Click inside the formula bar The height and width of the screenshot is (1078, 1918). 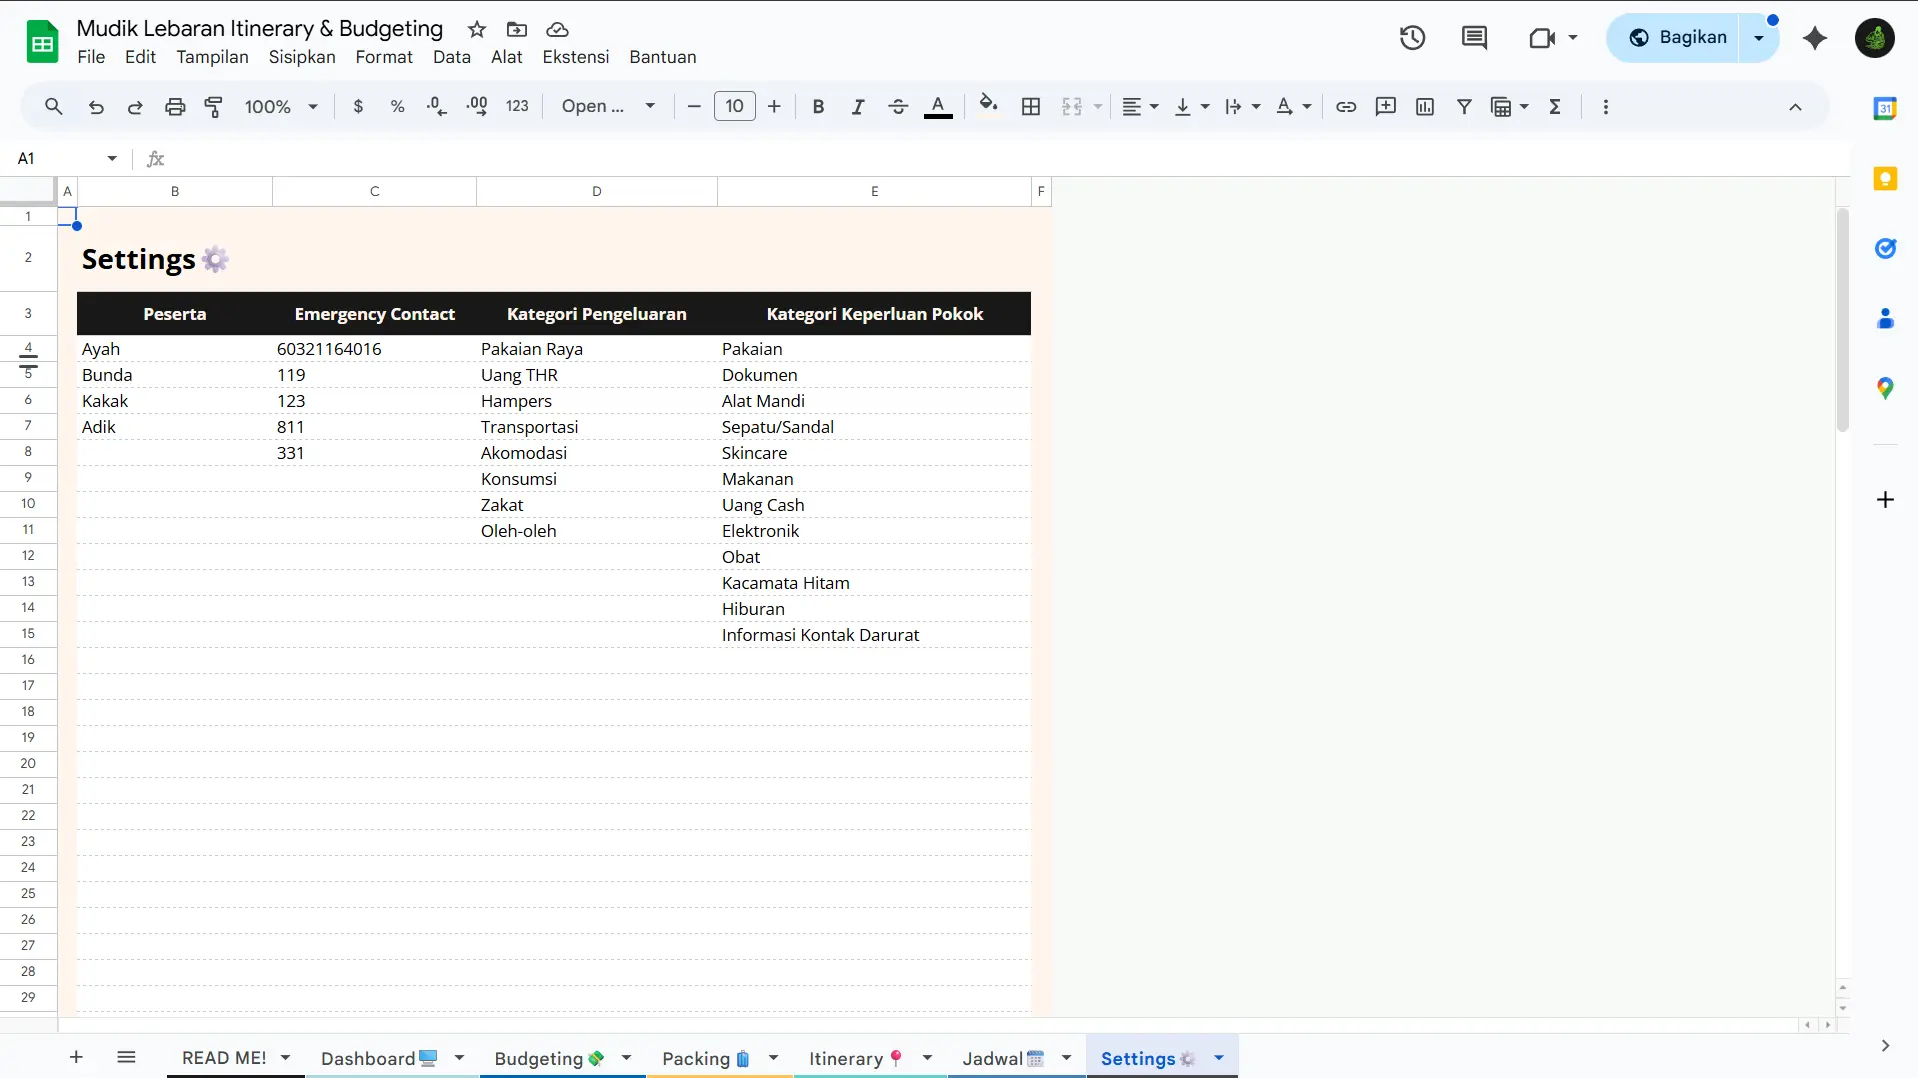pos(600,158)
